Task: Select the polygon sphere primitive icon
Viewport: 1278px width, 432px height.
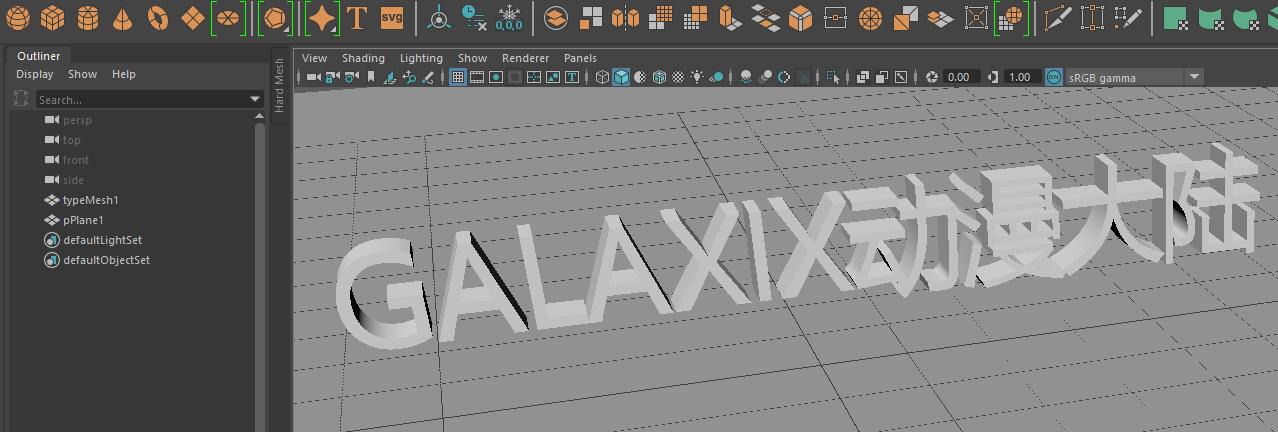Action: click(x=19, y=17)
